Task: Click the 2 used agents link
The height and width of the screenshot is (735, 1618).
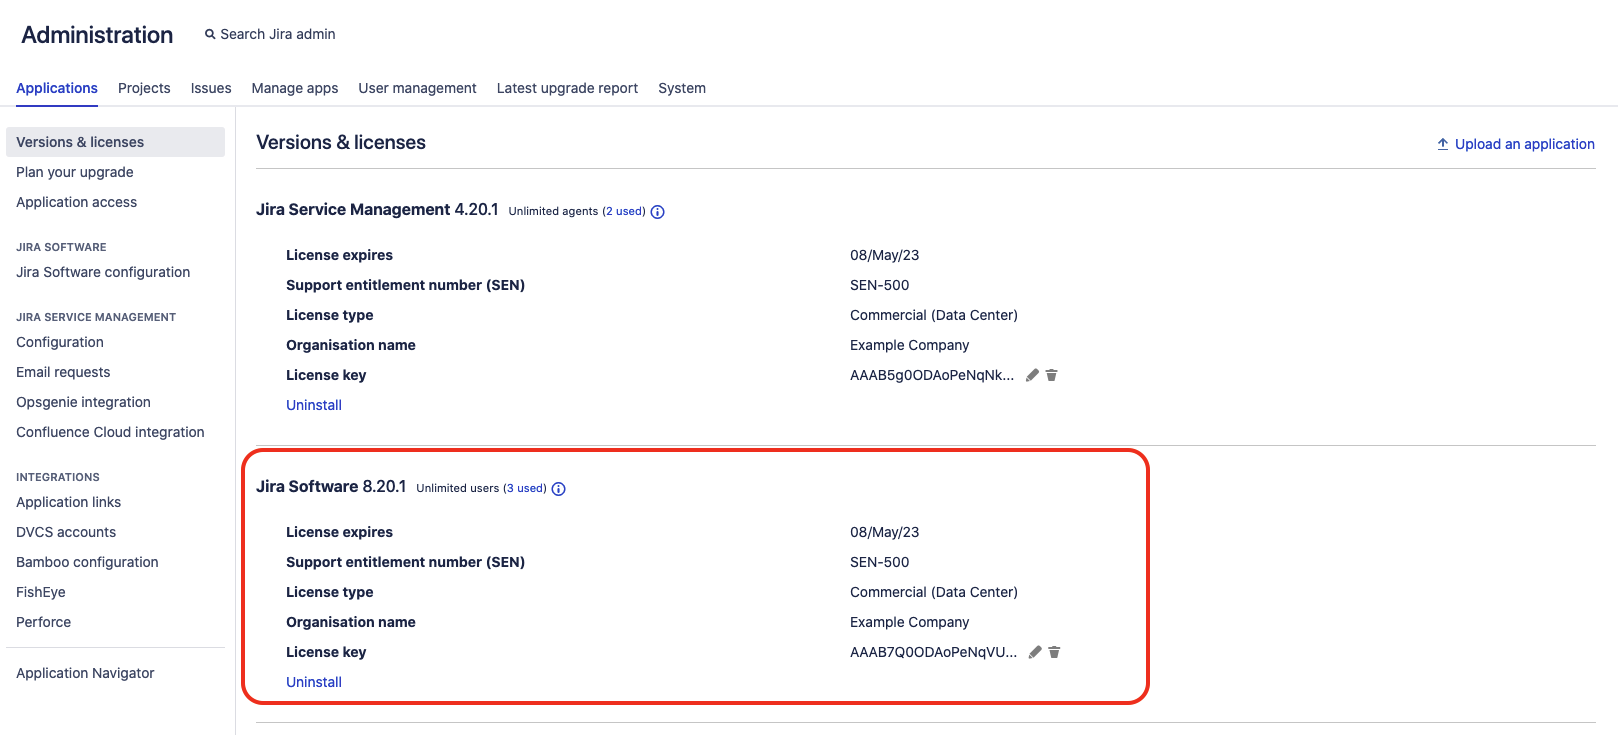Action: coord(624,211)
